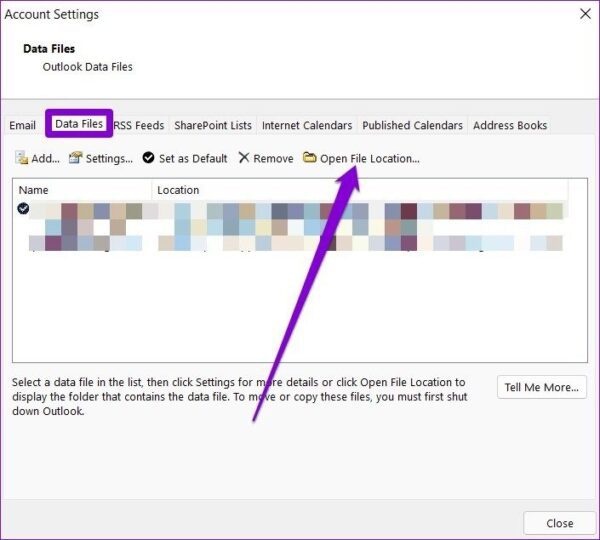Image resolution: width=600 pixels, height=540 pixels.
Task: Click the Tell Me More button
Action: [x=542, y=387]
